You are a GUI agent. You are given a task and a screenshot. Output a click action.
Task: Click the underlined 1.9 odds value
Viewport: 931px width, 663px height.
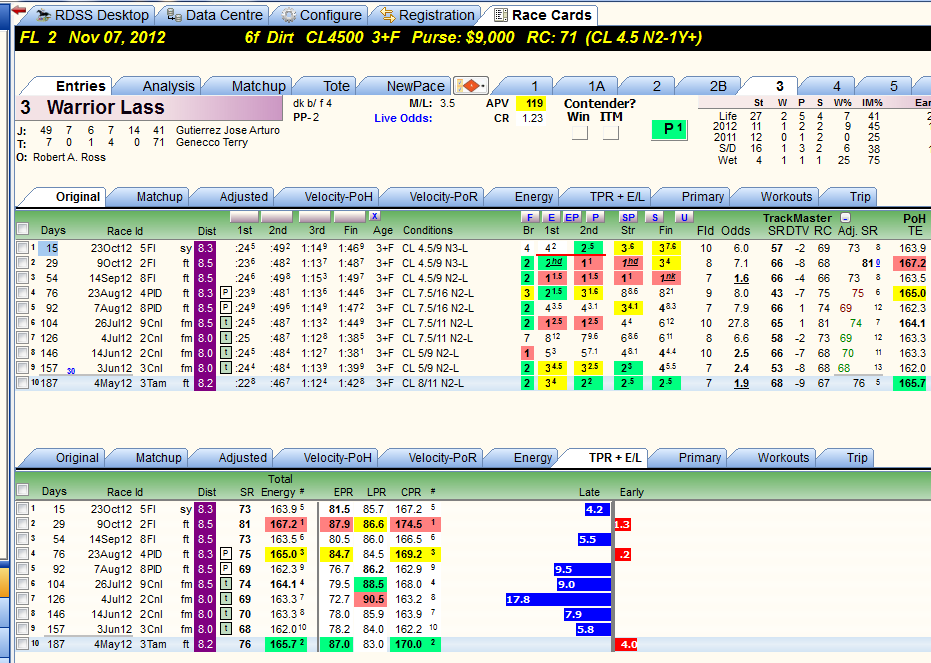coord(740,383)
